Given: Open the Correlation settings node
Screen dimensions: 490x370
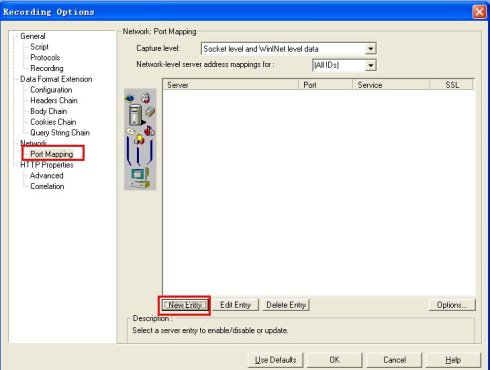Looking at the screenshot, I should [x=47, y=186].
